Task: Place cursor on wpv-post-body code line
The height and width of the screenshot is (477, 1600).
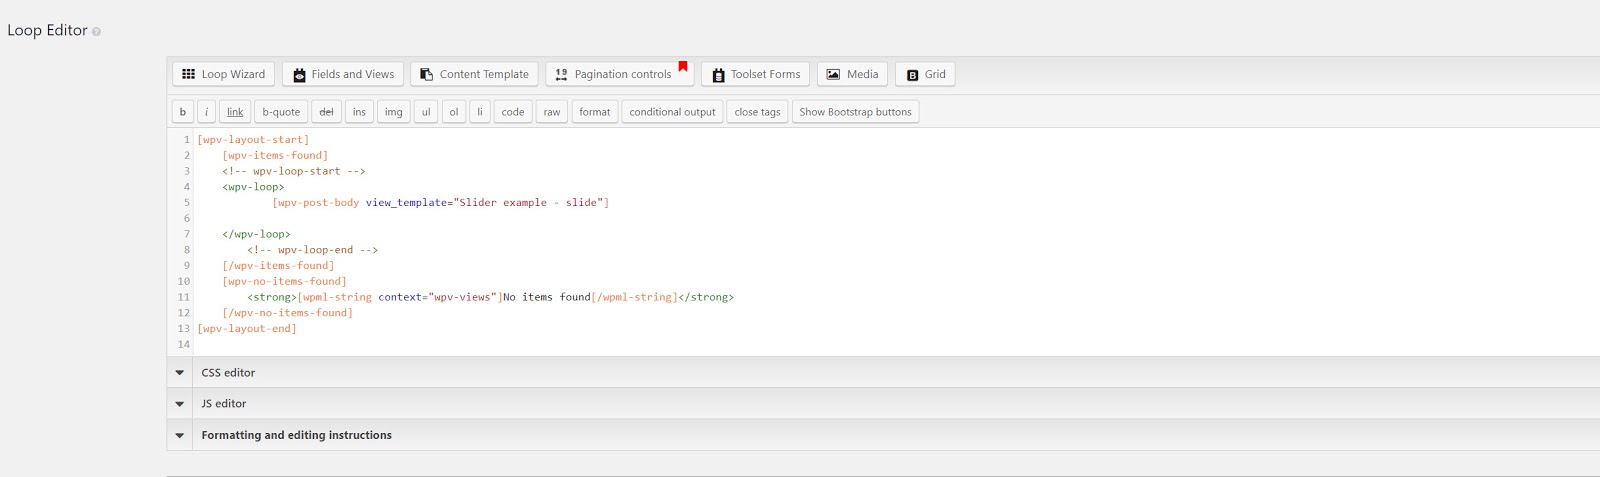Action: [x=440, y=203]
